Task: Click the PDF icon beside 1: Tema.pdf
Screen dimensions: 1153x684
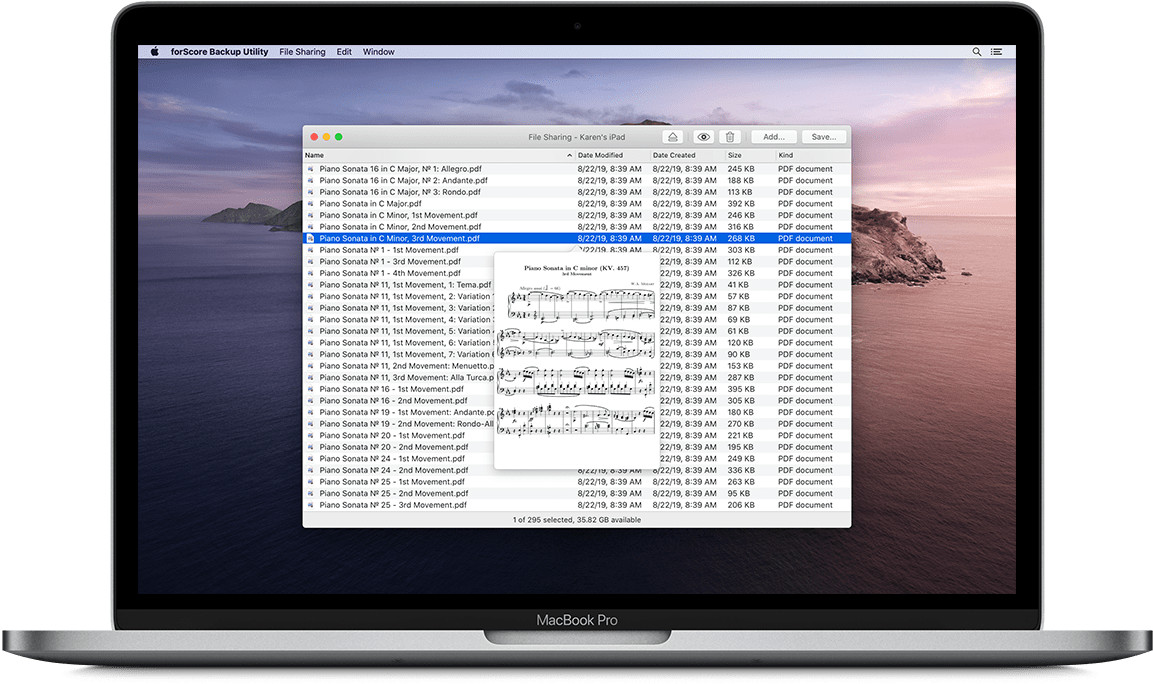Action: point(310,285)
